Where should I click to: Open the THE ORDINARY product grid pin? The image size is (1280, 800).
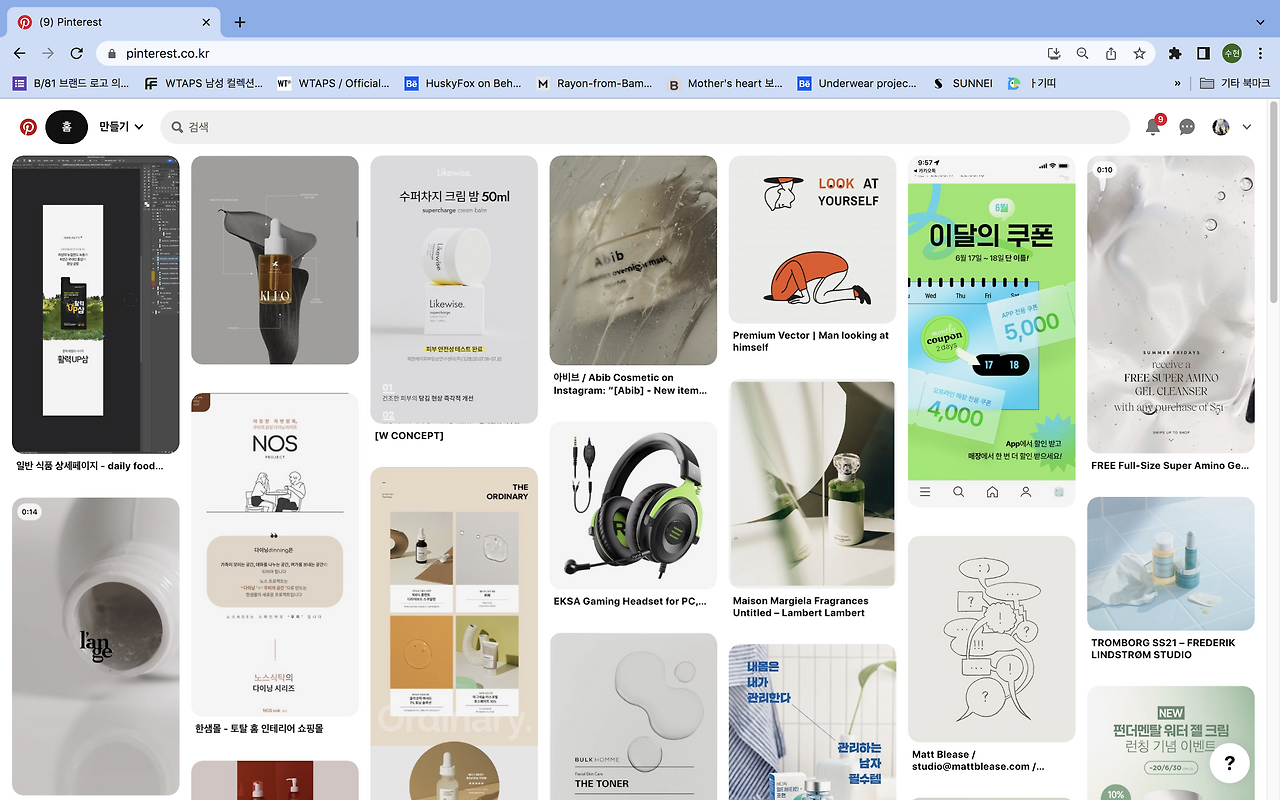coord(454,633)
